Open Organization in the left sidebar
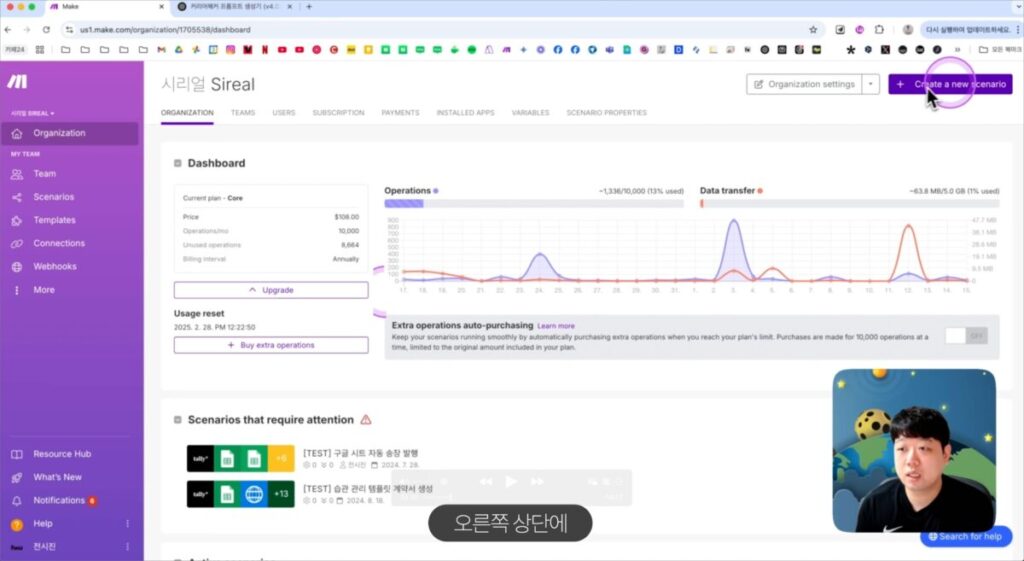Image resolution: width=1024 pixels, height=561 pixels. point(69,133)
